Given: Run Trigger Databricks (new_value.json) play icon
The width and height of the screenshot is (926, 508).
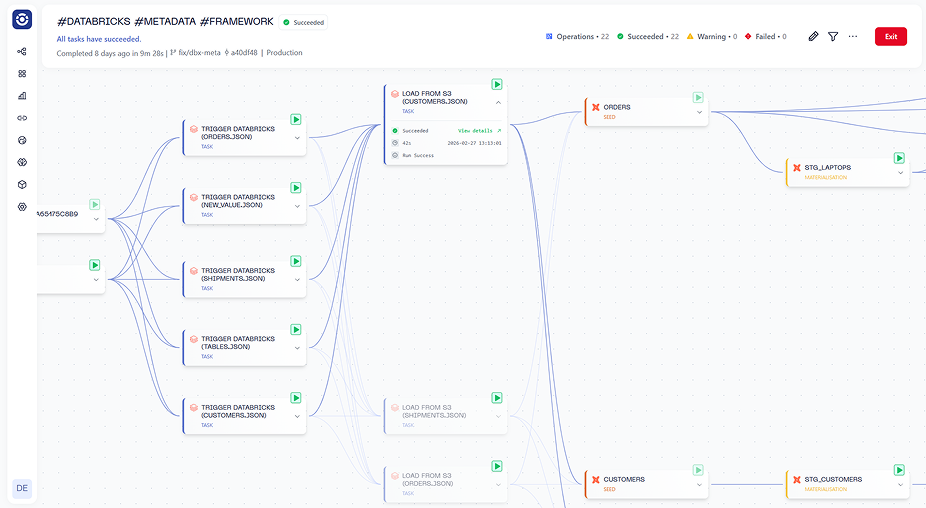Looking at the screenshot, I should [296, 188].
